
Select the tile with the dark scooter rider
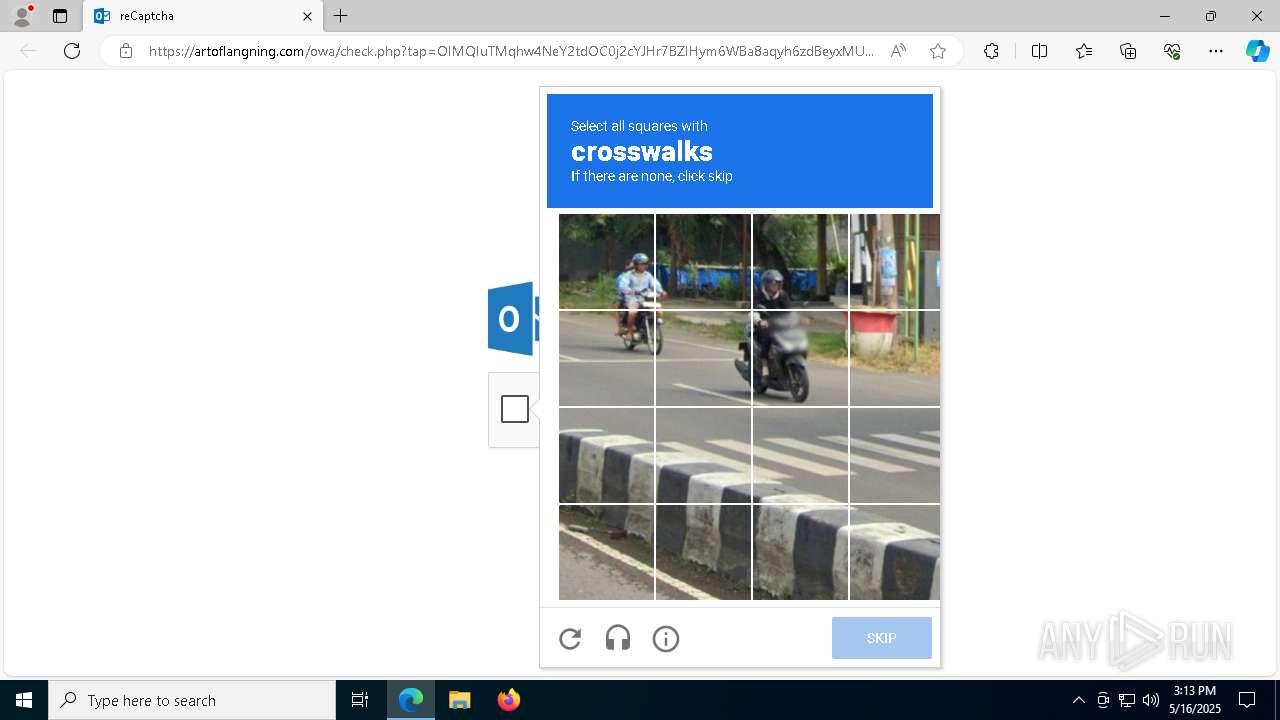coord(800,358)
